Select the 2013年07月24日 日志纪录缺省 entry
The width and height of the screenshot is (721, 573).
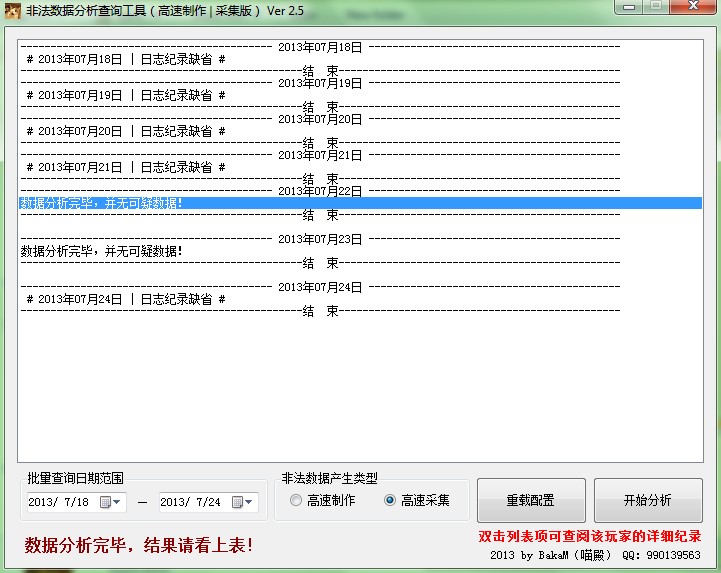tap(126, 299)
